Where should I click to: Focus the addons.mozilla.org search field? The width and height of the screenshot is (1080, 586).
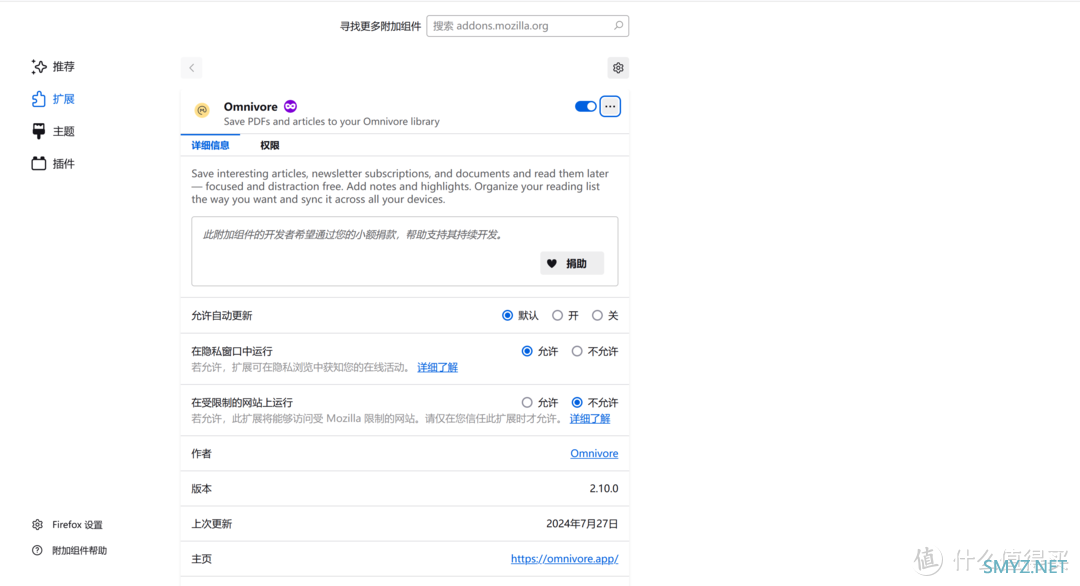point(527,25)
